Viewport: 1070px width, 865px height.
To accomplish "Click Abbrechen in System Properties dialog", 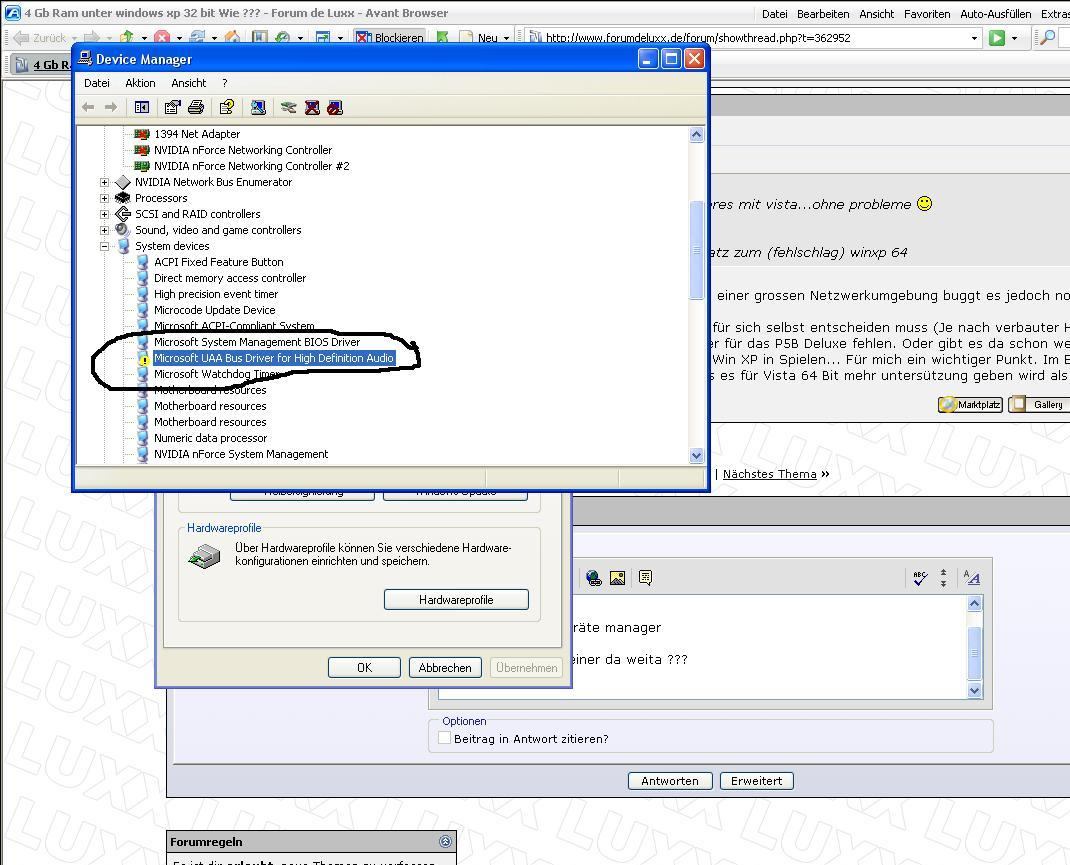I will (x=445, y=667).
